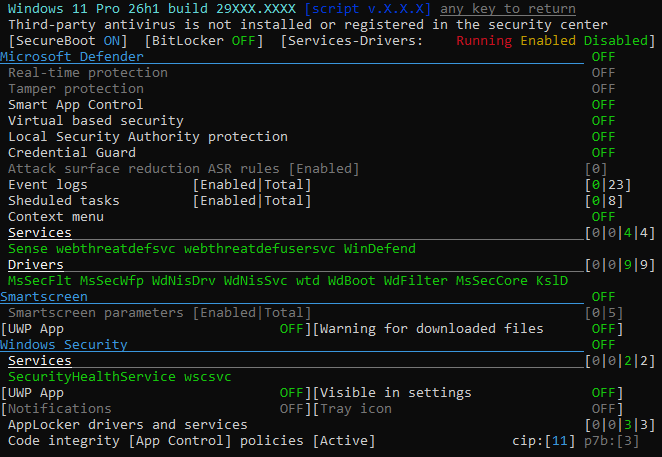Screen dimensions: 662x457
Task: Select the 'Smart App Control' line
Action: click(76, 105)
